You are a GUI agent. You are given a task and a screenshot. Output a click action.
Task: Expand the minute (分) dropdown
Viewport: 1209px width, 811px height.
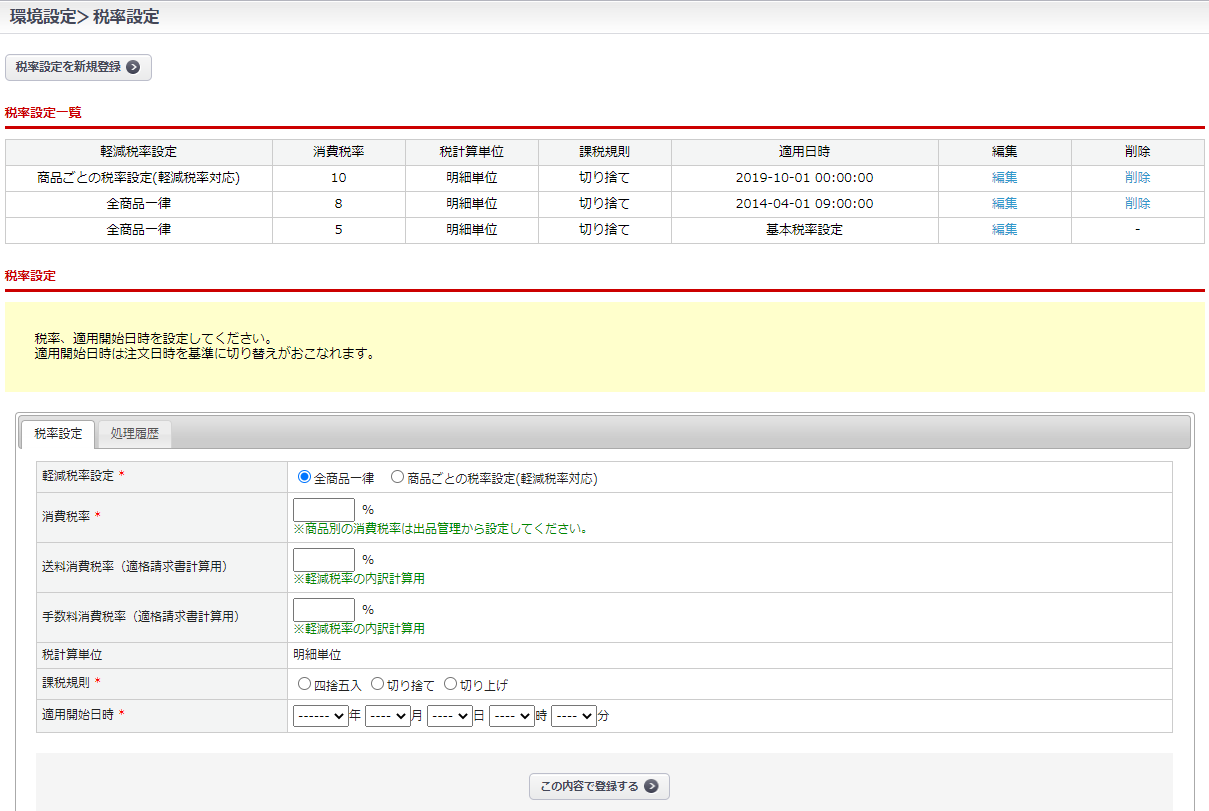point(573,716)
